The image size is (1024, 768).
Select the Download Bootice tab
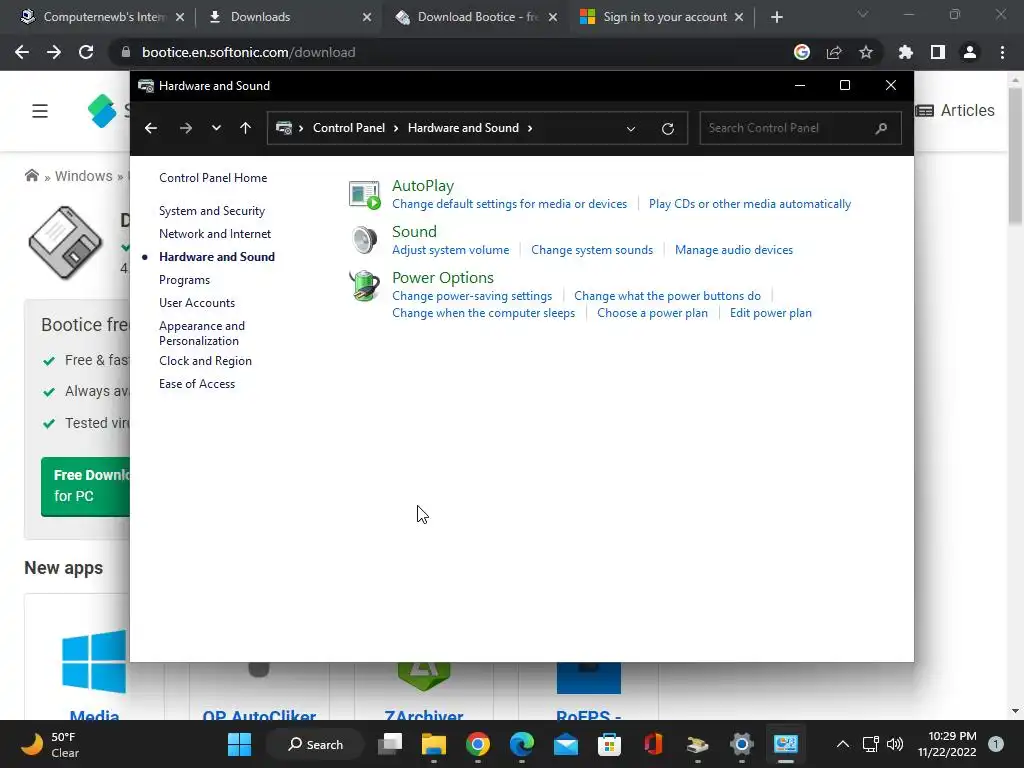[x=476, y=17]
